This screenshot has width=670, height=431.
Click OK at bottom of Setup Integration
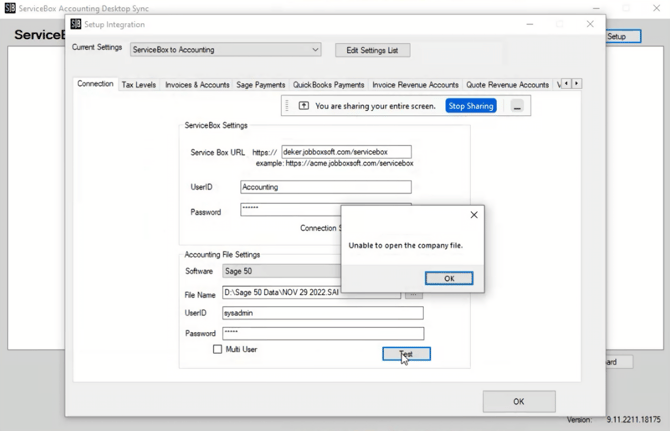pyautogui.click(x=519, y=402)
